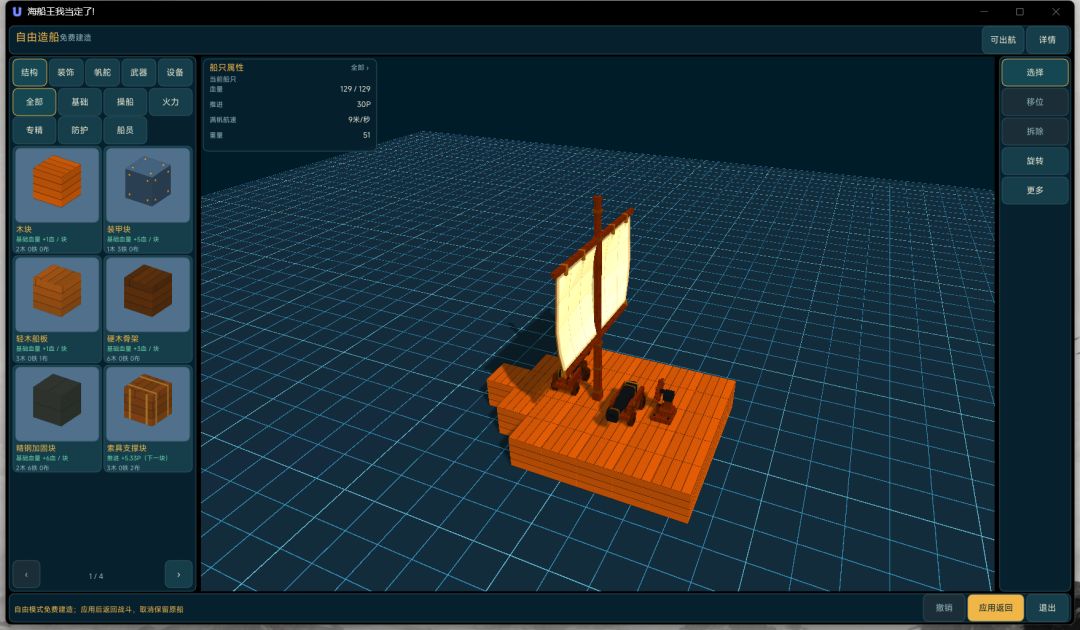Click the 船只属性 panel title
This screenshot has height=630, width=1080.
tap(227, 67)
